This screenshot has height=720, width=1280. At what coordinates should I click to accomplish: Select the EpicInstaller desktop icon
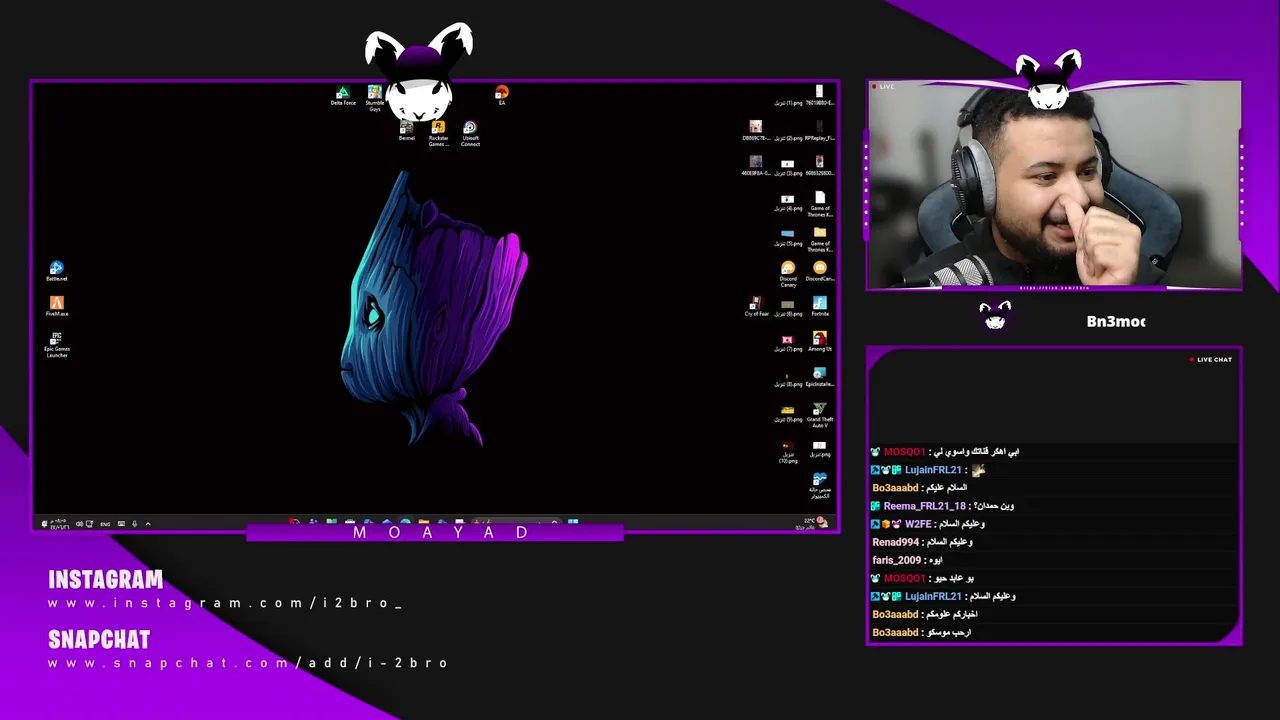[x=820, y=377]
